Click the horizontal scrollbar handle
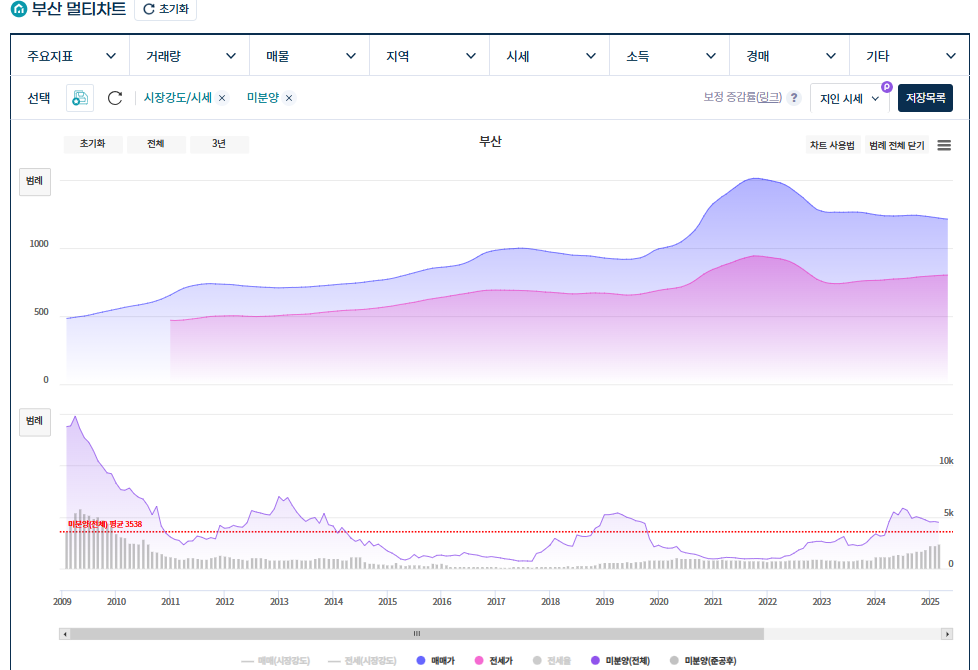Viewport: 978px width, 670px height. [417, 634]
